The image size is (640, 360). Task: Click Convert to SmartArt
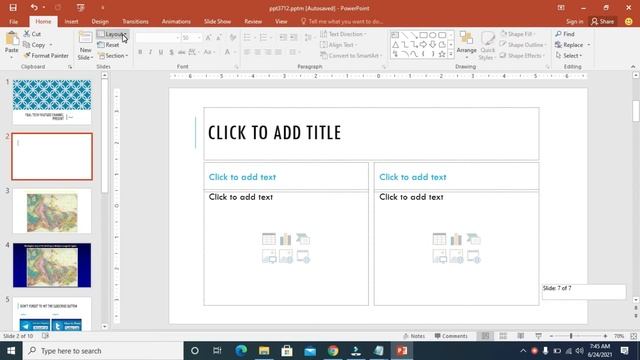click(x=351, y=56)
